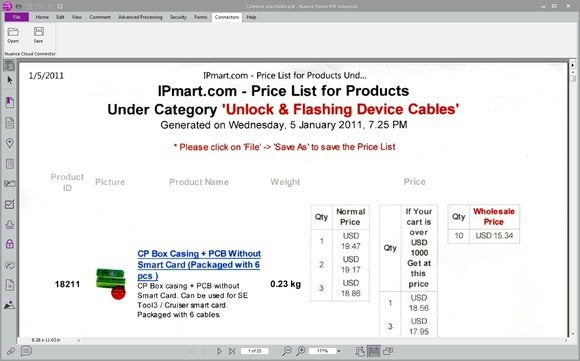Click the vertical scrollbar down arrow
Viewport: 580px width, 361px height.
click(x=573, y=333)
